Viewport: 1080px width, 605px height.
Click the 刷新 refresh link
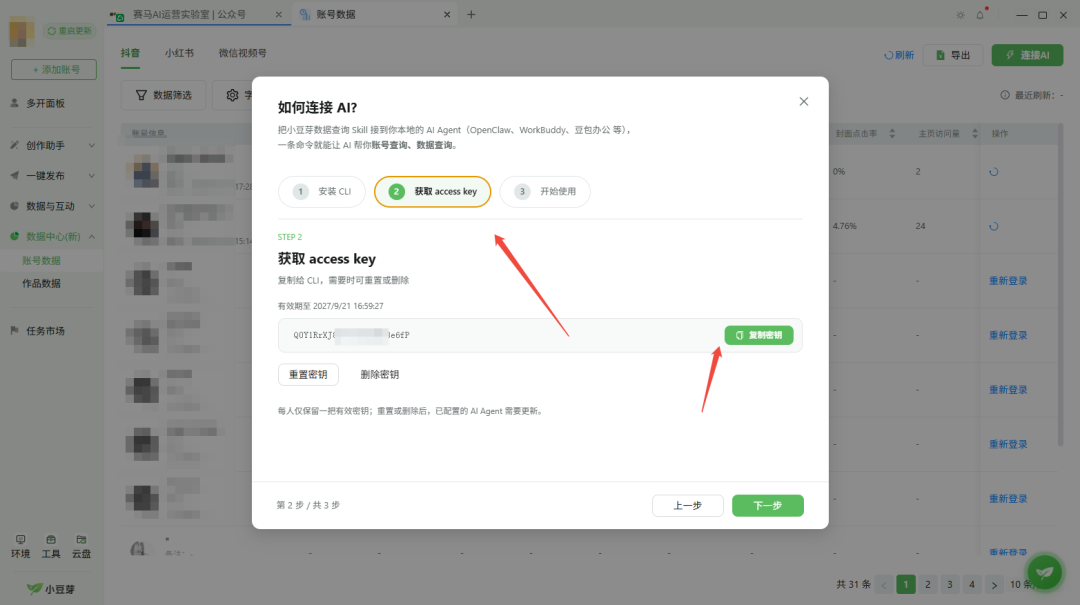point(899,55)
